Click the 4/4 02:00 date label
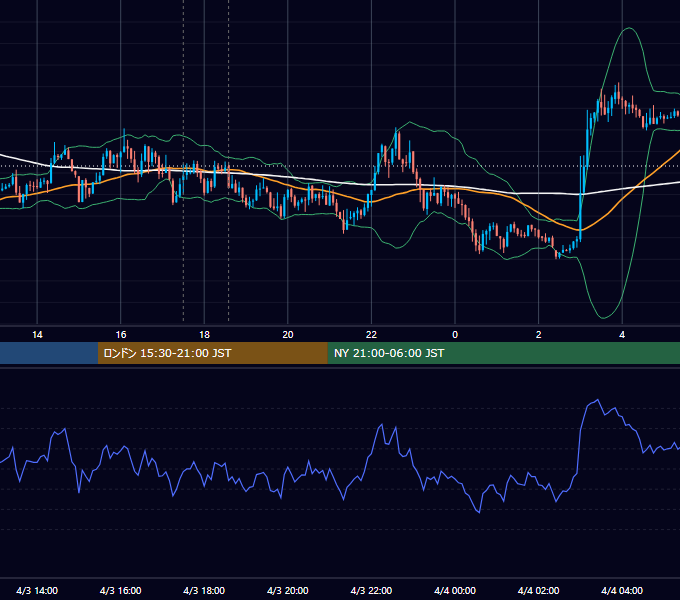The height and width of the screenshot is (600, 680). click(538, 590)
